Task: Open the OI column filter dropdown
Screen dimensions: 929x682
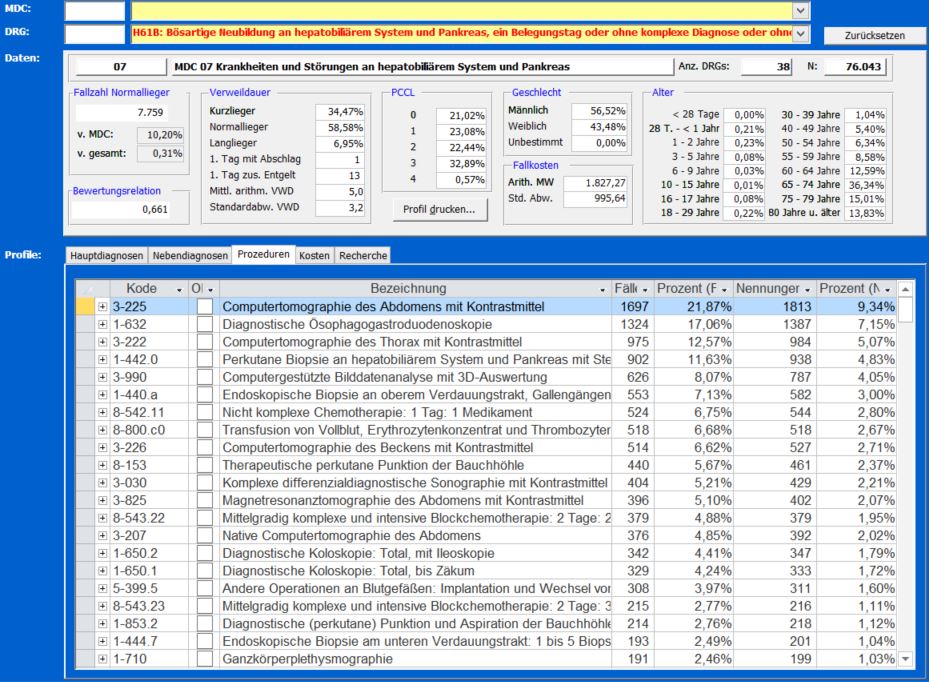Action: tap(210, 289)
